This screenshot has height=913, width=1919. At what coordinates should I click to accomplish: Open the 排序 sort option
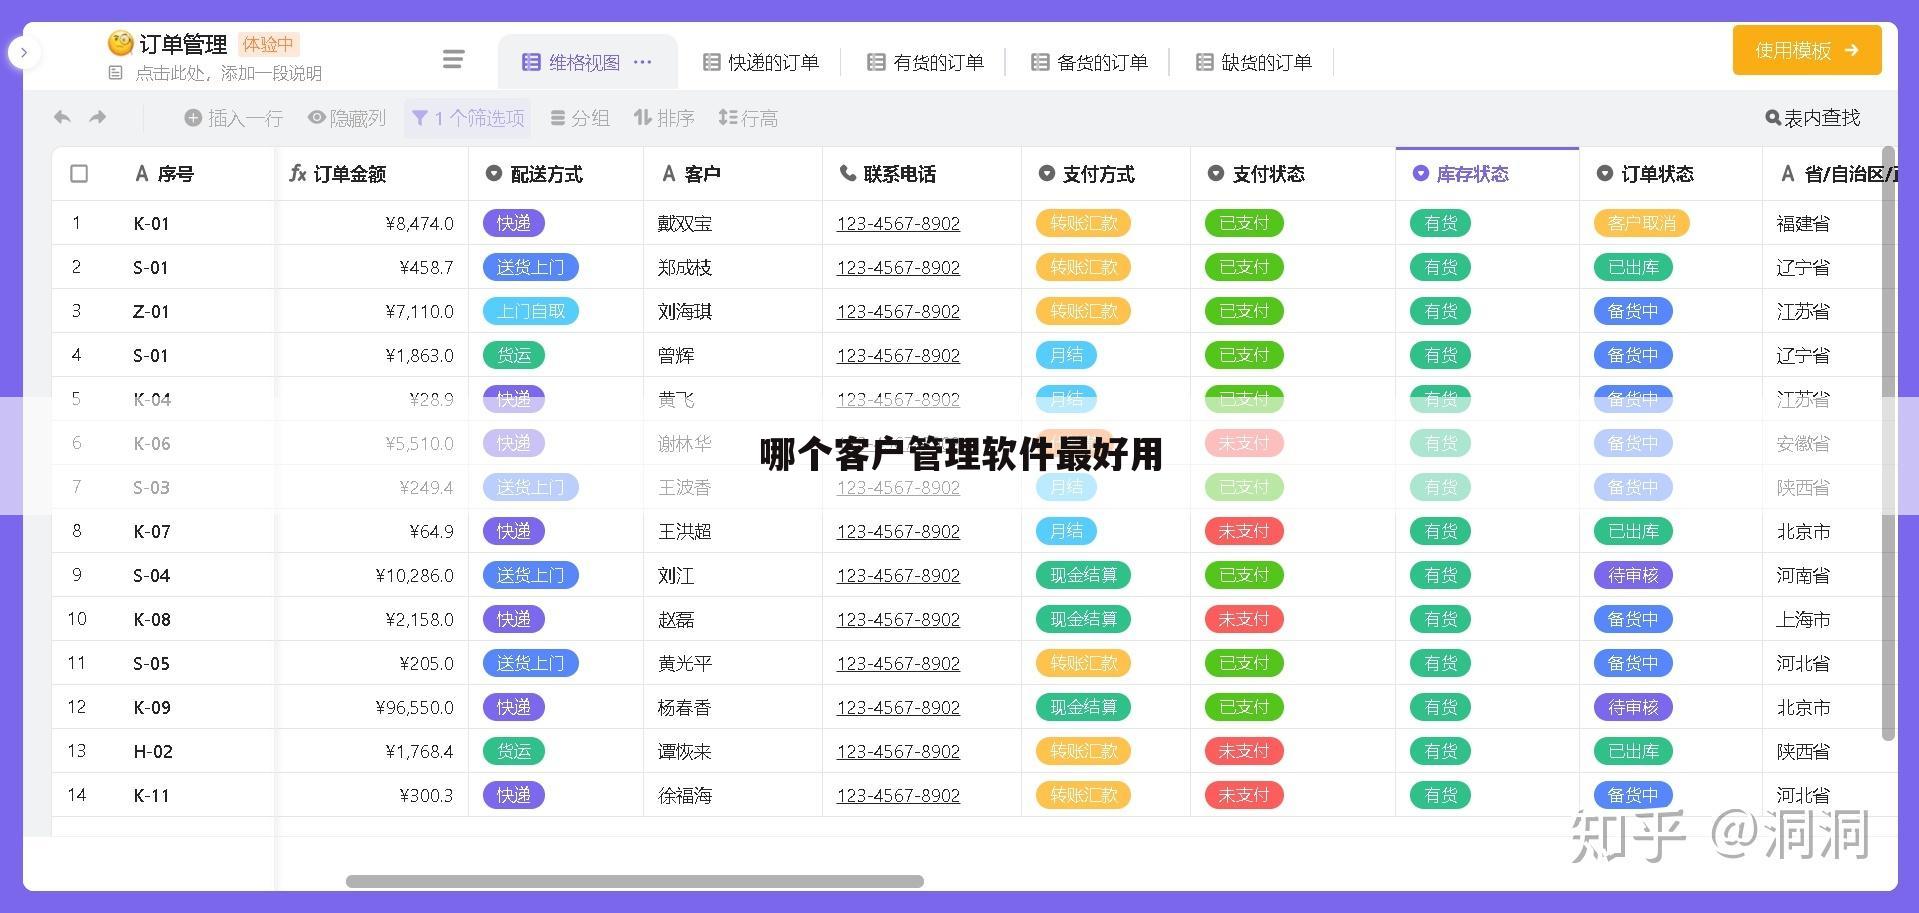664,118
